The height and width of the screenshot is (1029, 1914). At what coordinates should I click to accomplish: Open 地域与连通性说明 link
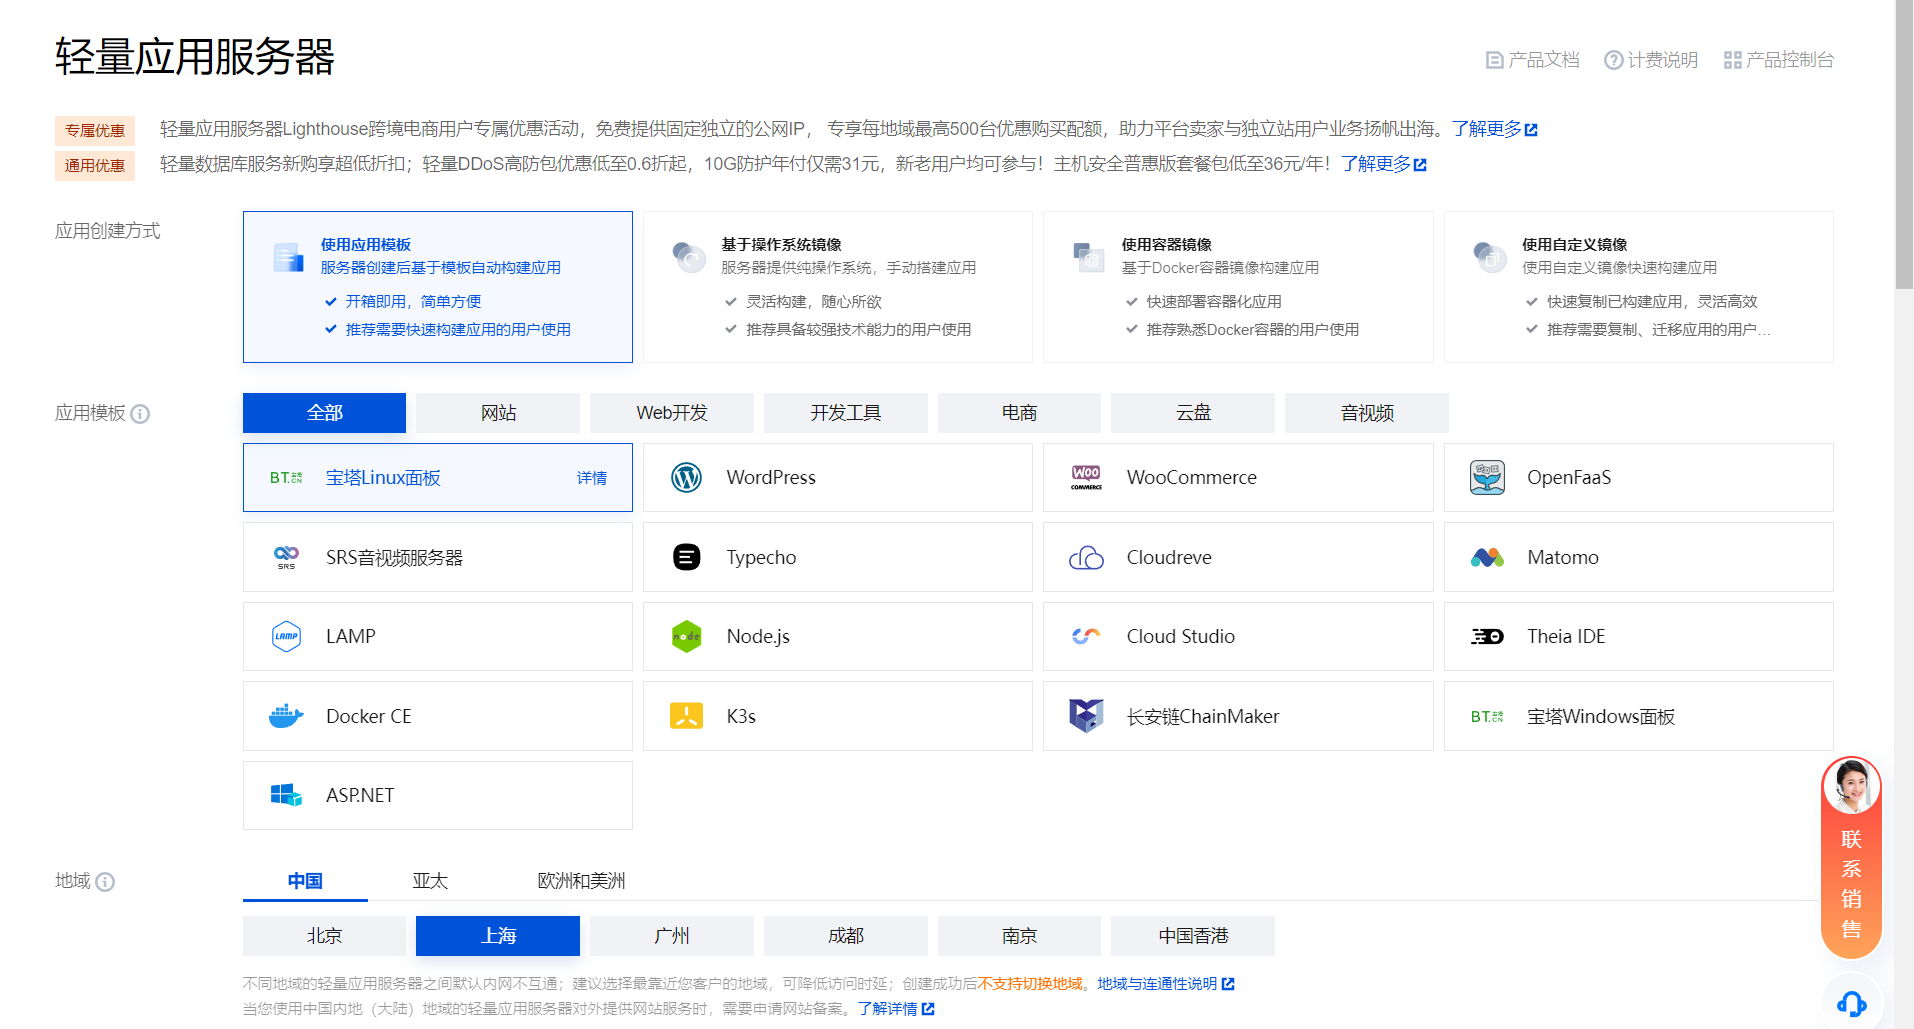1166,984
